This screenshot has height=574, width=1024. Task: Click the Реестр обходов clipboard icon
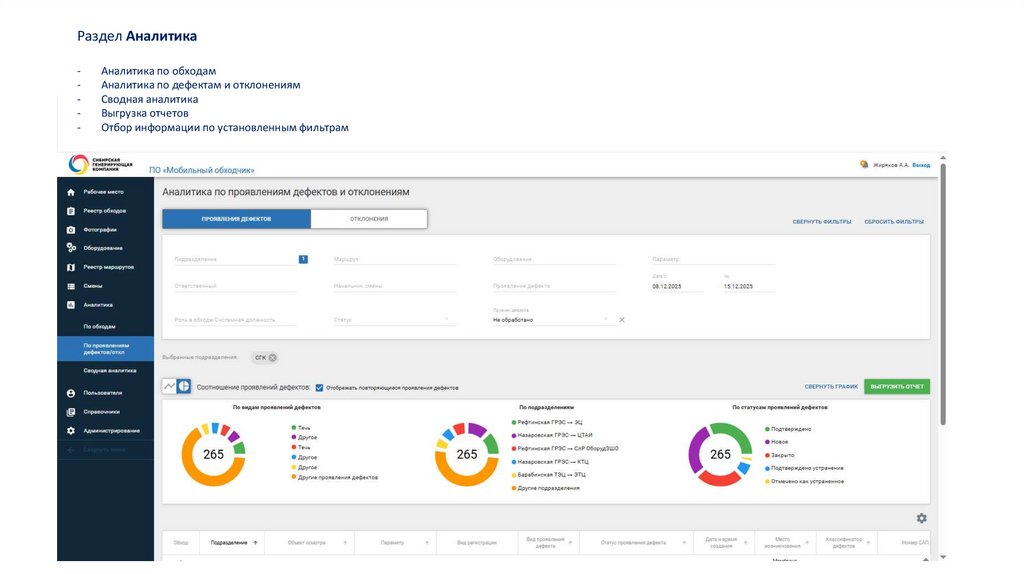click(71, 211)
